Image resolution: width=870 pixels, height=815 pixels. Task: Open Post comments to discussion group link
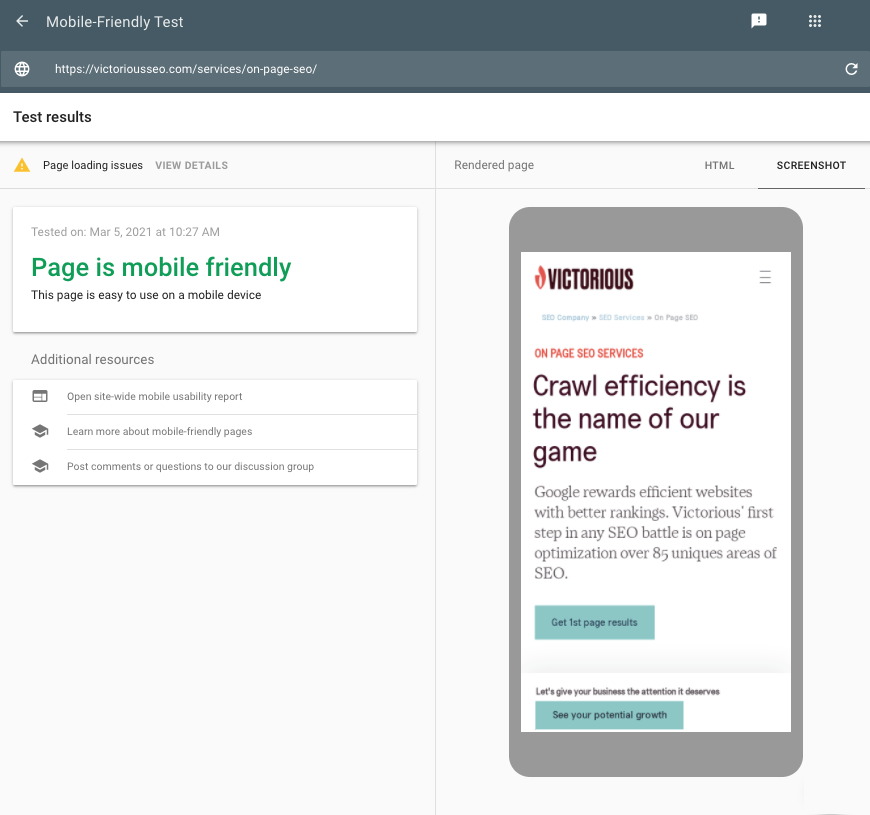pos(190,466)
